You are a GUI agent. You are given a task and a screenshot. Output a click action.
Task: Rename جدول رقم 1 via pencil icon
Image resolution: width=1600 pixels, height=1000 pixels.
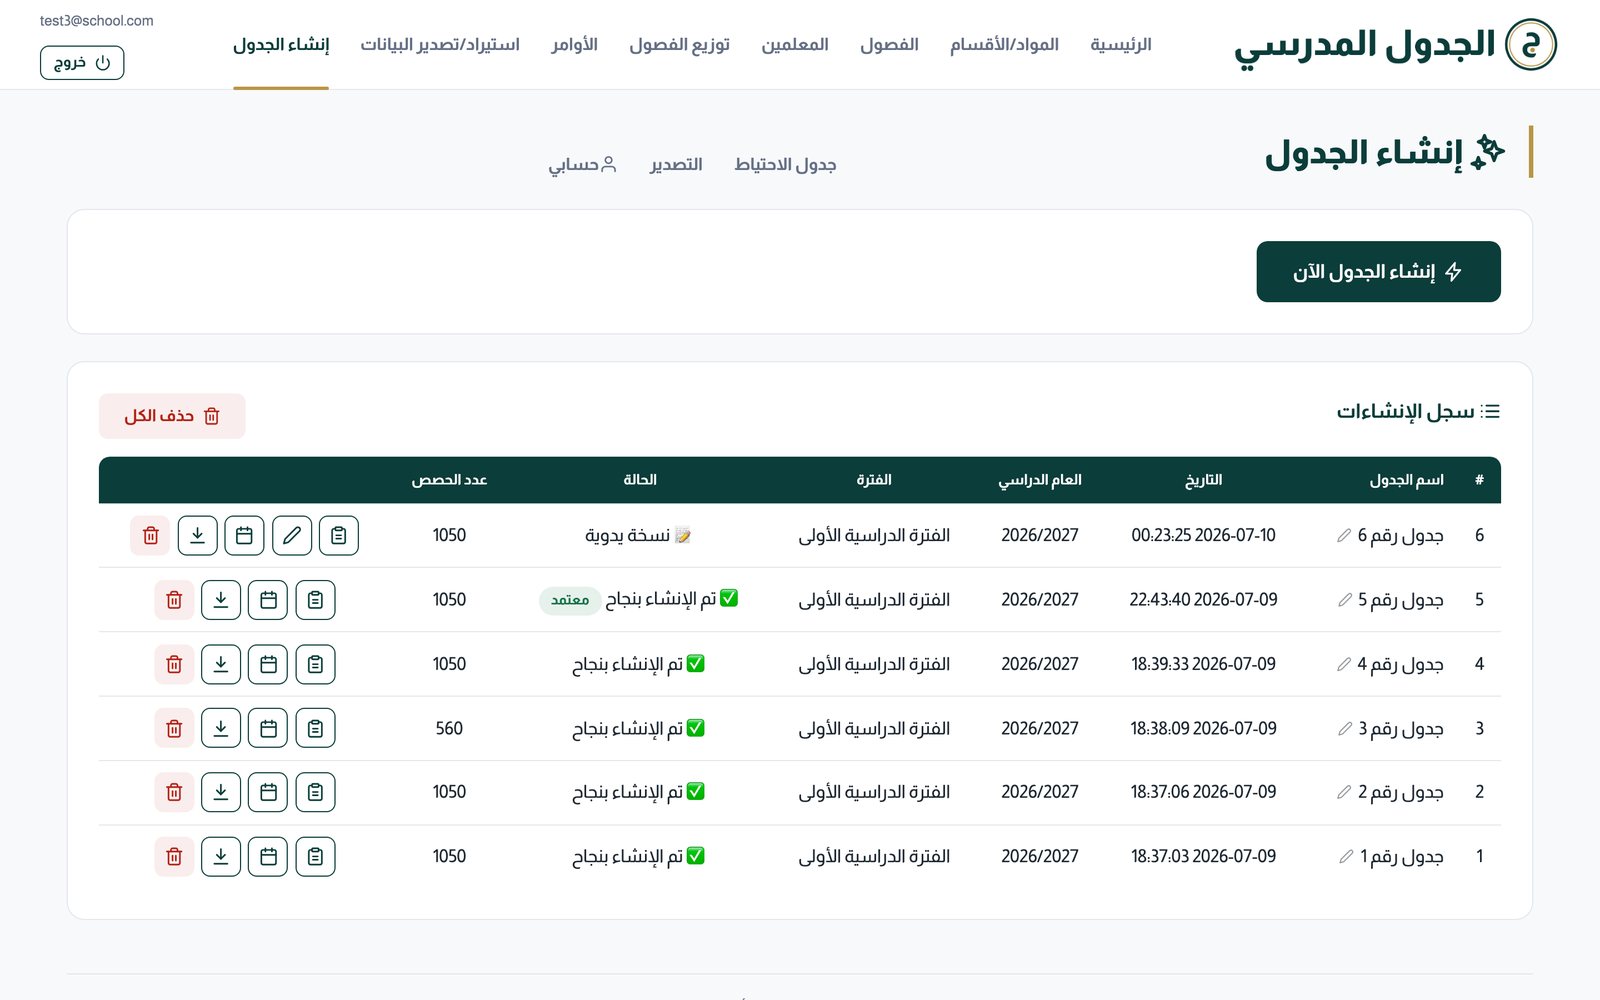click(1346, 857)
